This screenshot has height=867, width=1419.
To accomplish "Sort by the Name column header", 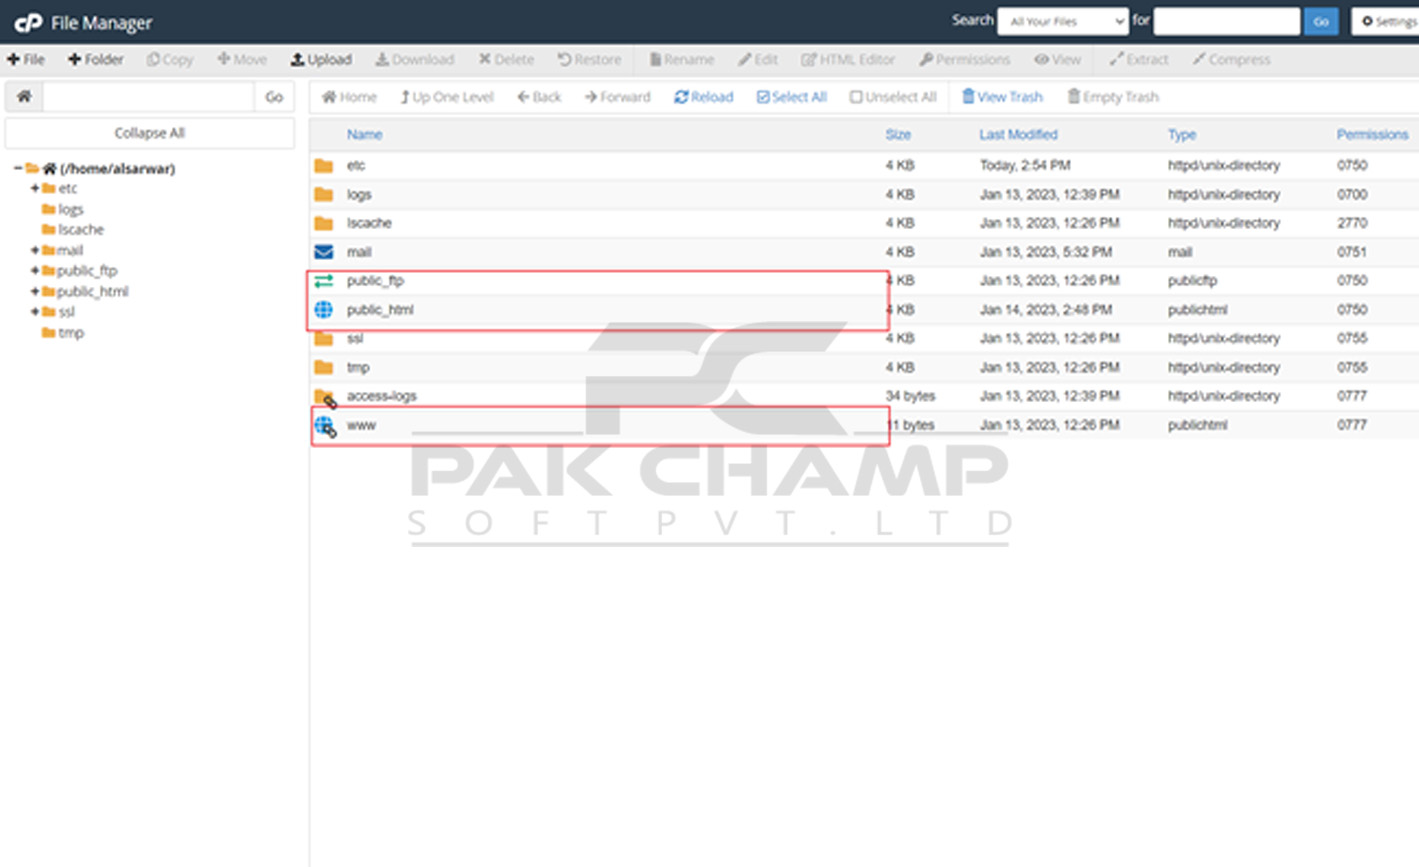I will (364, 134).
